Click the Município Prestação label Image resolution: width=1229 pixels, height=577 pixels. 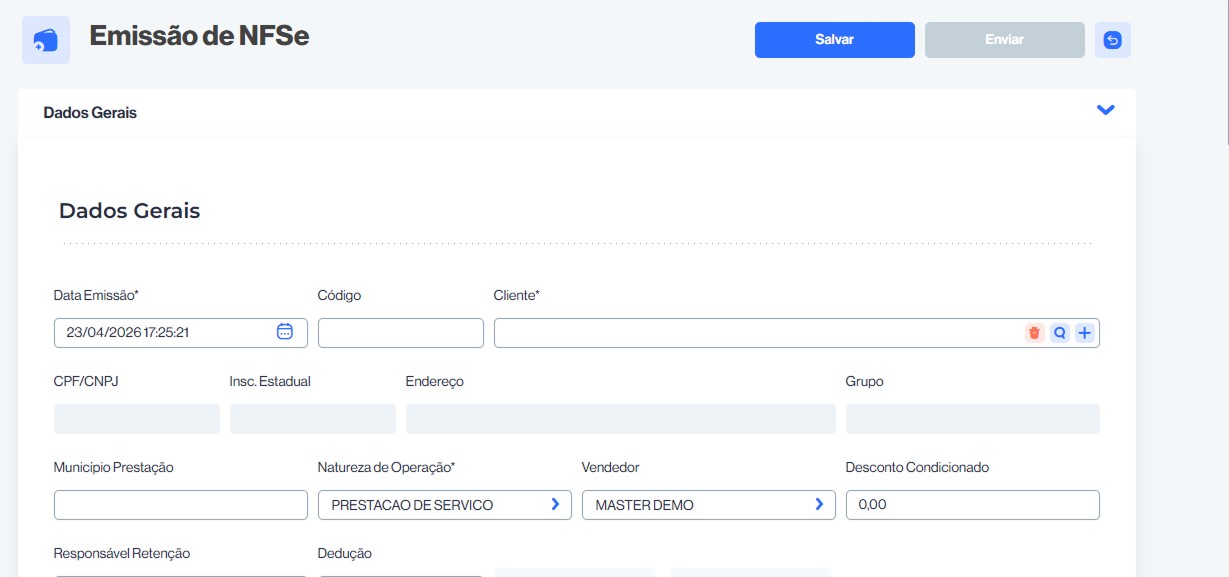[114, 467]
